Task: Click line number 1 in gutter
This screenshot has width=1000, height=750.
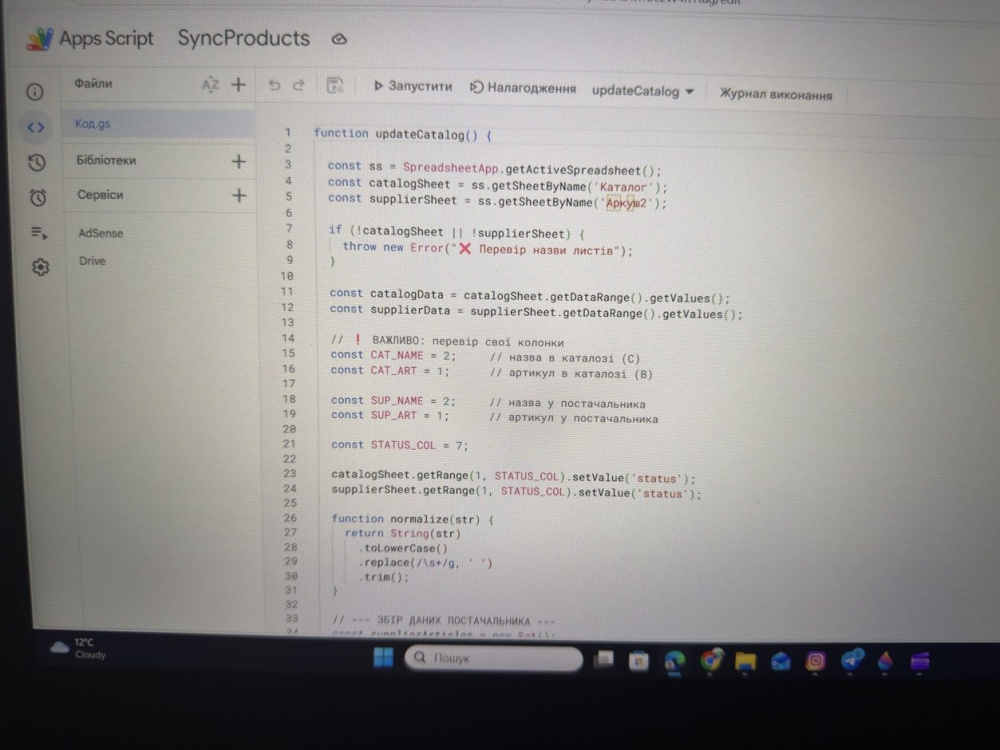Action: coord(288,133)
